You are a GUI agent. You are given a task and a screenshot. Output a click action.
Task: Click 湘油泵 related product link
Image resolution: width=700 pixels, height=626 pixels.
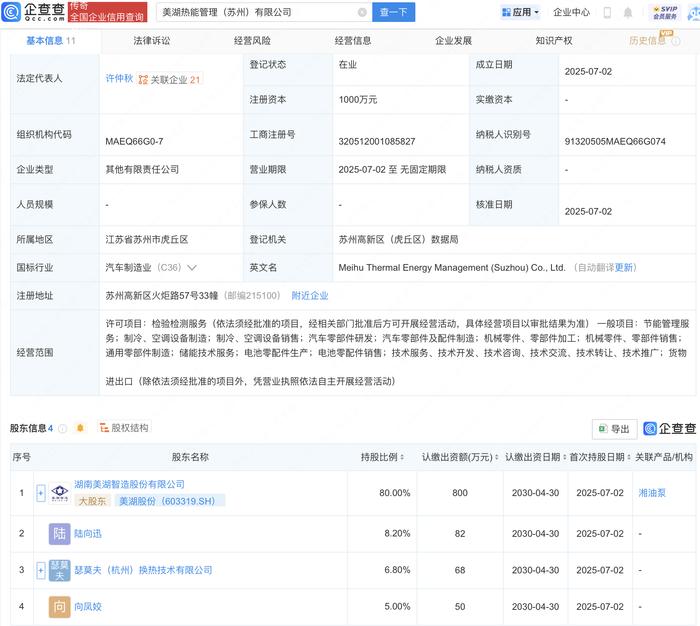[652, 493]
